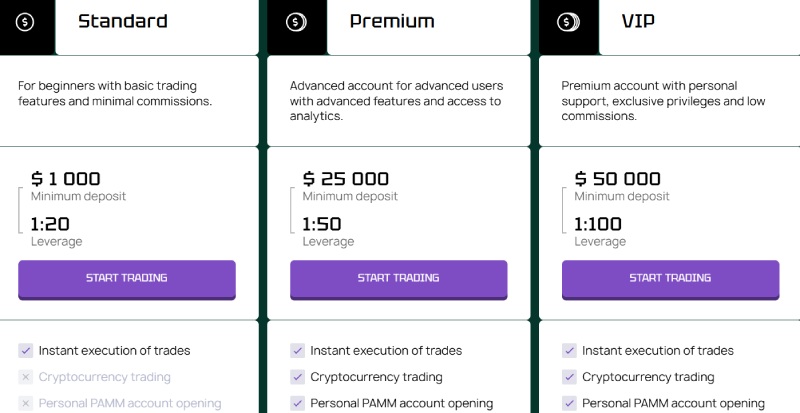Toggle VIP's Cryptocurrency trading checkbox
Image resolution: width=800 pixels, height=413 pixels.
coord(569,377)
